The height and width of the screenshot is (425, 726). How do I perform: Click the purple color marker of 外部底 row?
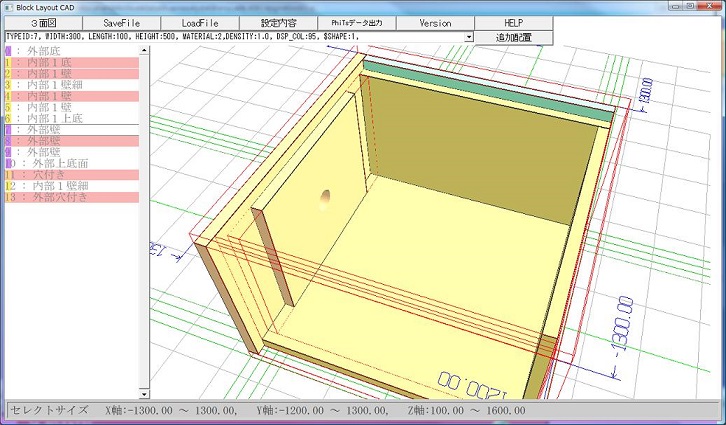pyautogui.click(x=7, y=51)
